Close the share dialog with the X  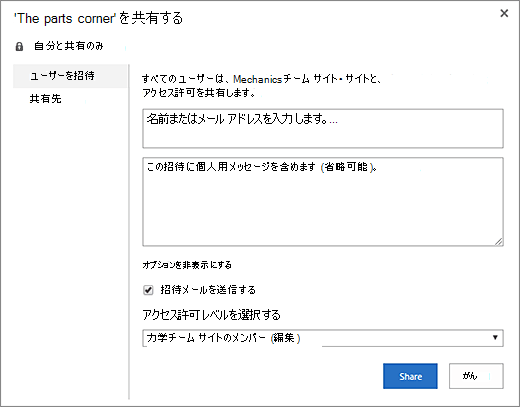(504, 13)
